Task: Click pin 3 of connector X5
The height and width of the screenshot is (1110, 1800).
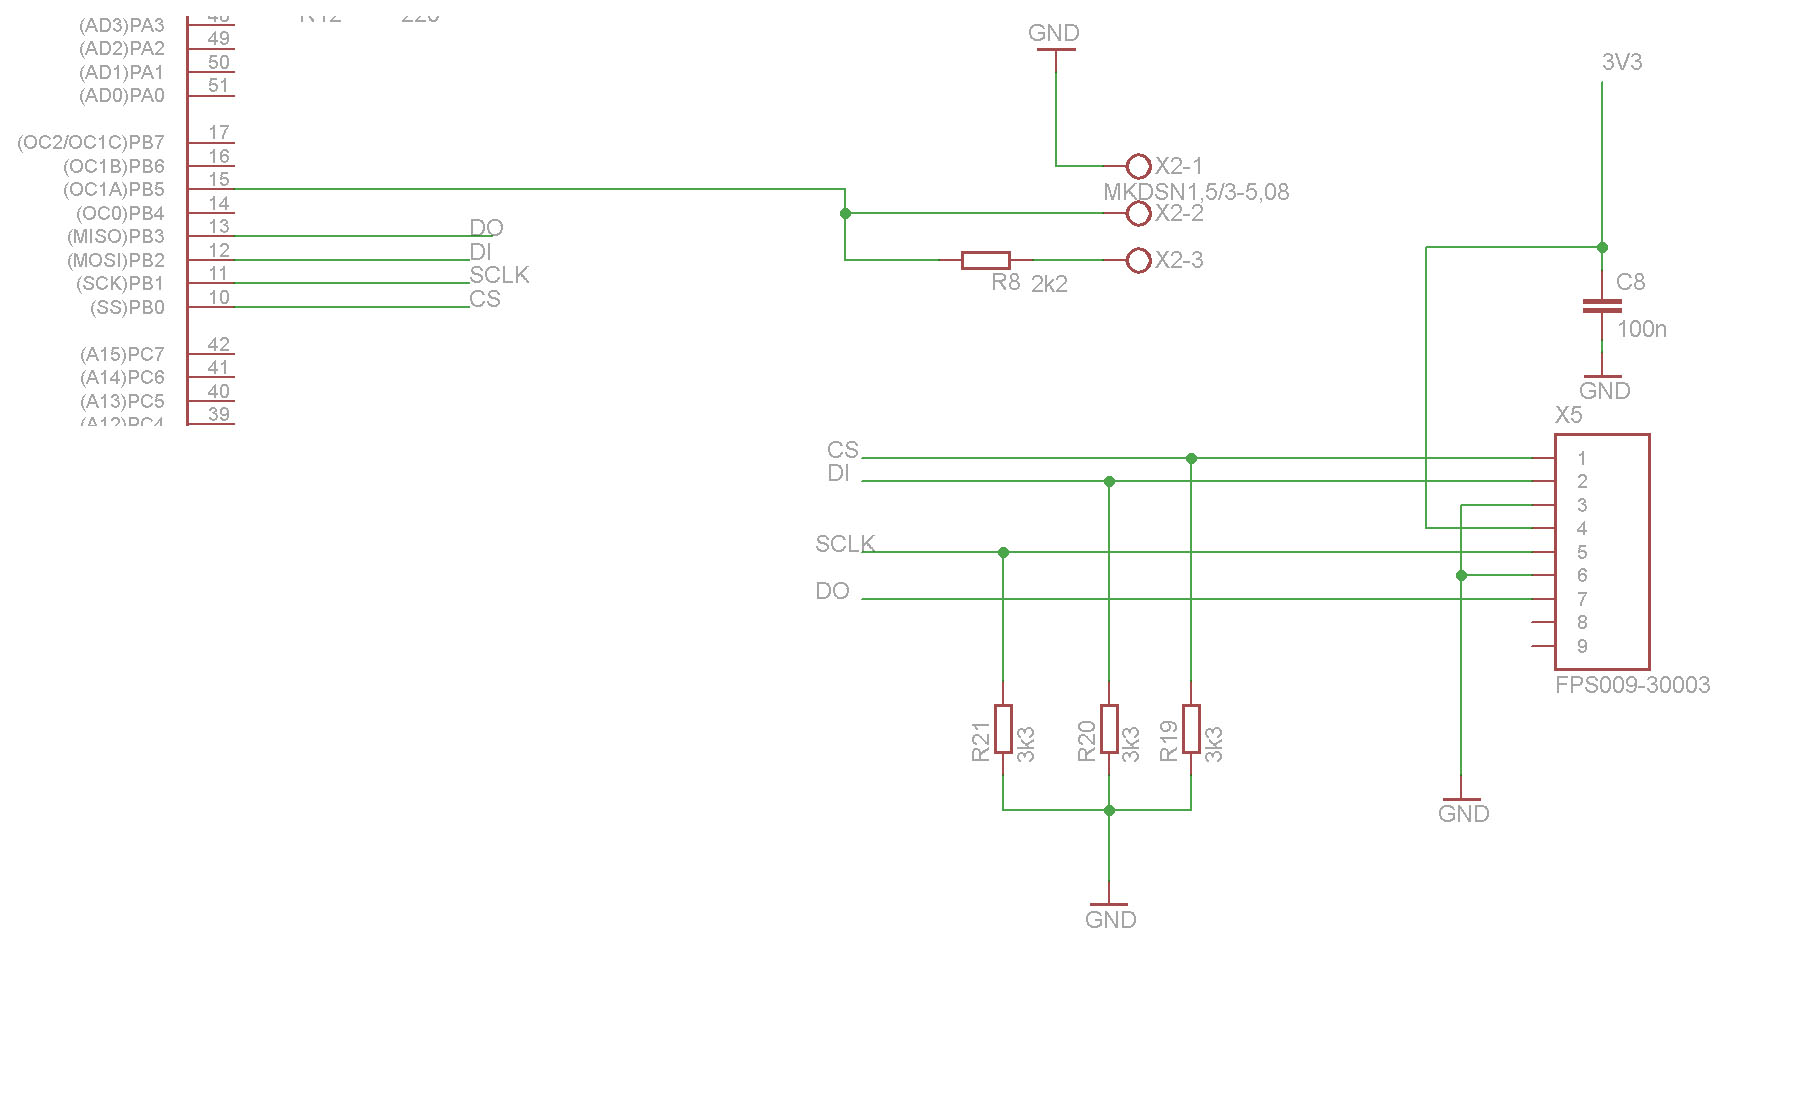Action: [1582, 505]
